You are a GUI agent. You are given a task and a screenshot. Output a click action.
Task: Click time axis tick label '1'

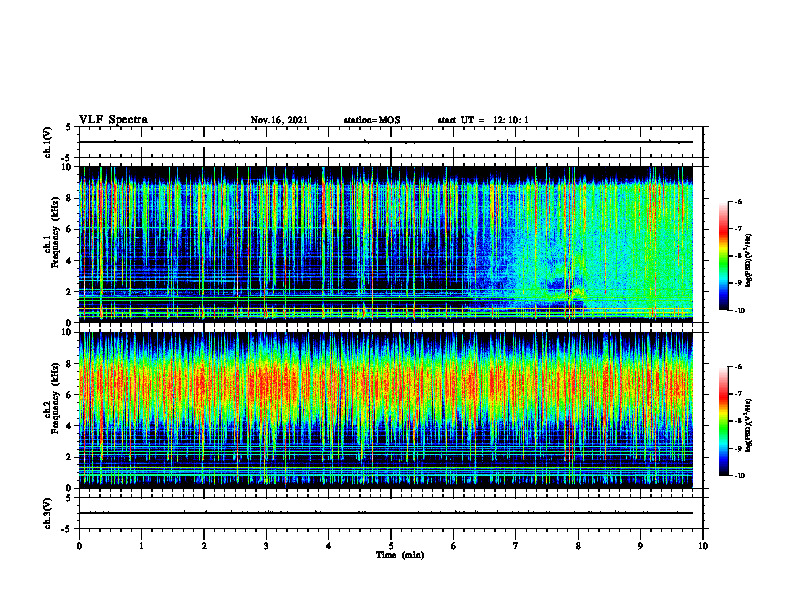pos(141,546)
